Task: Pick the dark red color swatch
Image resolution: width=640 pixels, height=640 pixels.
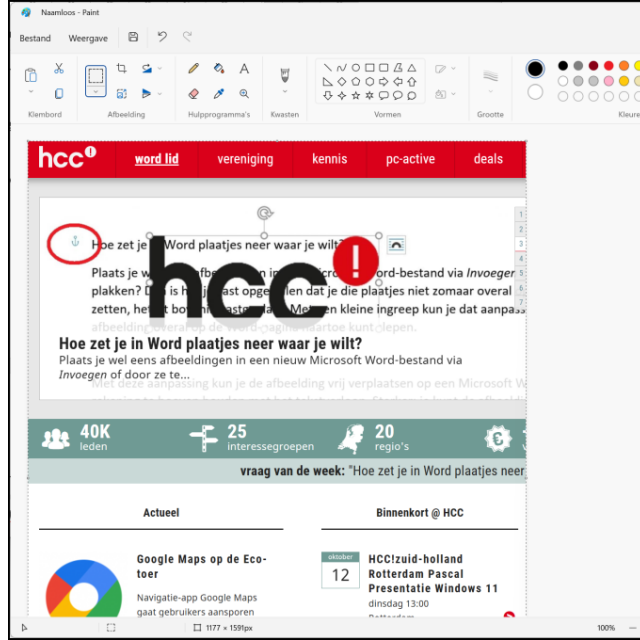Action: tap(593, 65)
